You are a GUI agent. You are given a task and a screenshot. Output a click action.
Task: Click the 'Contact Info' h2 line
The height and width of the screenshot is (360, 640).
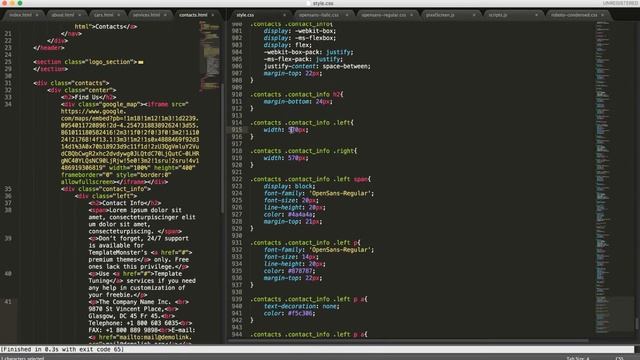125,203
